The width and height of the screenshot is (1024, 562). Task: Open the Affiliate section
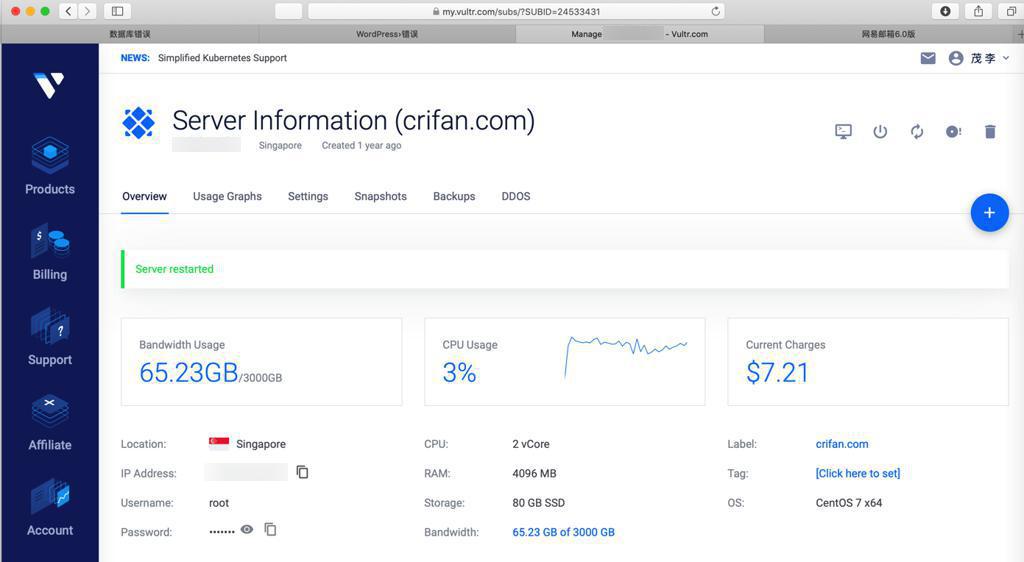tap(50, 422)
